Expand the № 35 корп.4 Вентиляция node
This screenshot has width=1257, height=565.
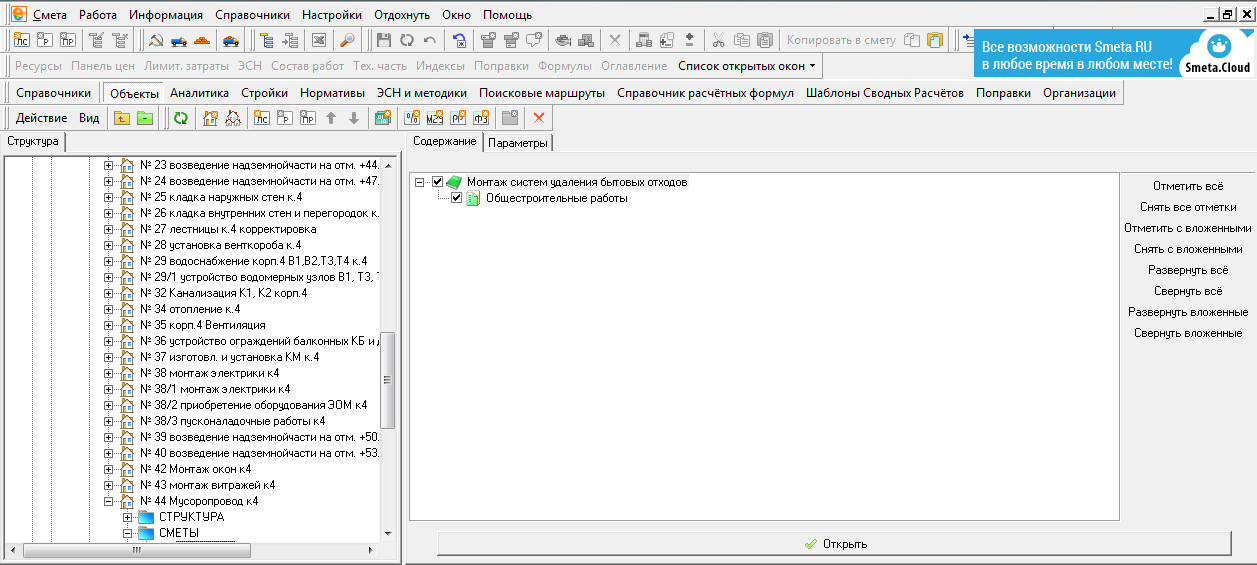tap(109, 325)
